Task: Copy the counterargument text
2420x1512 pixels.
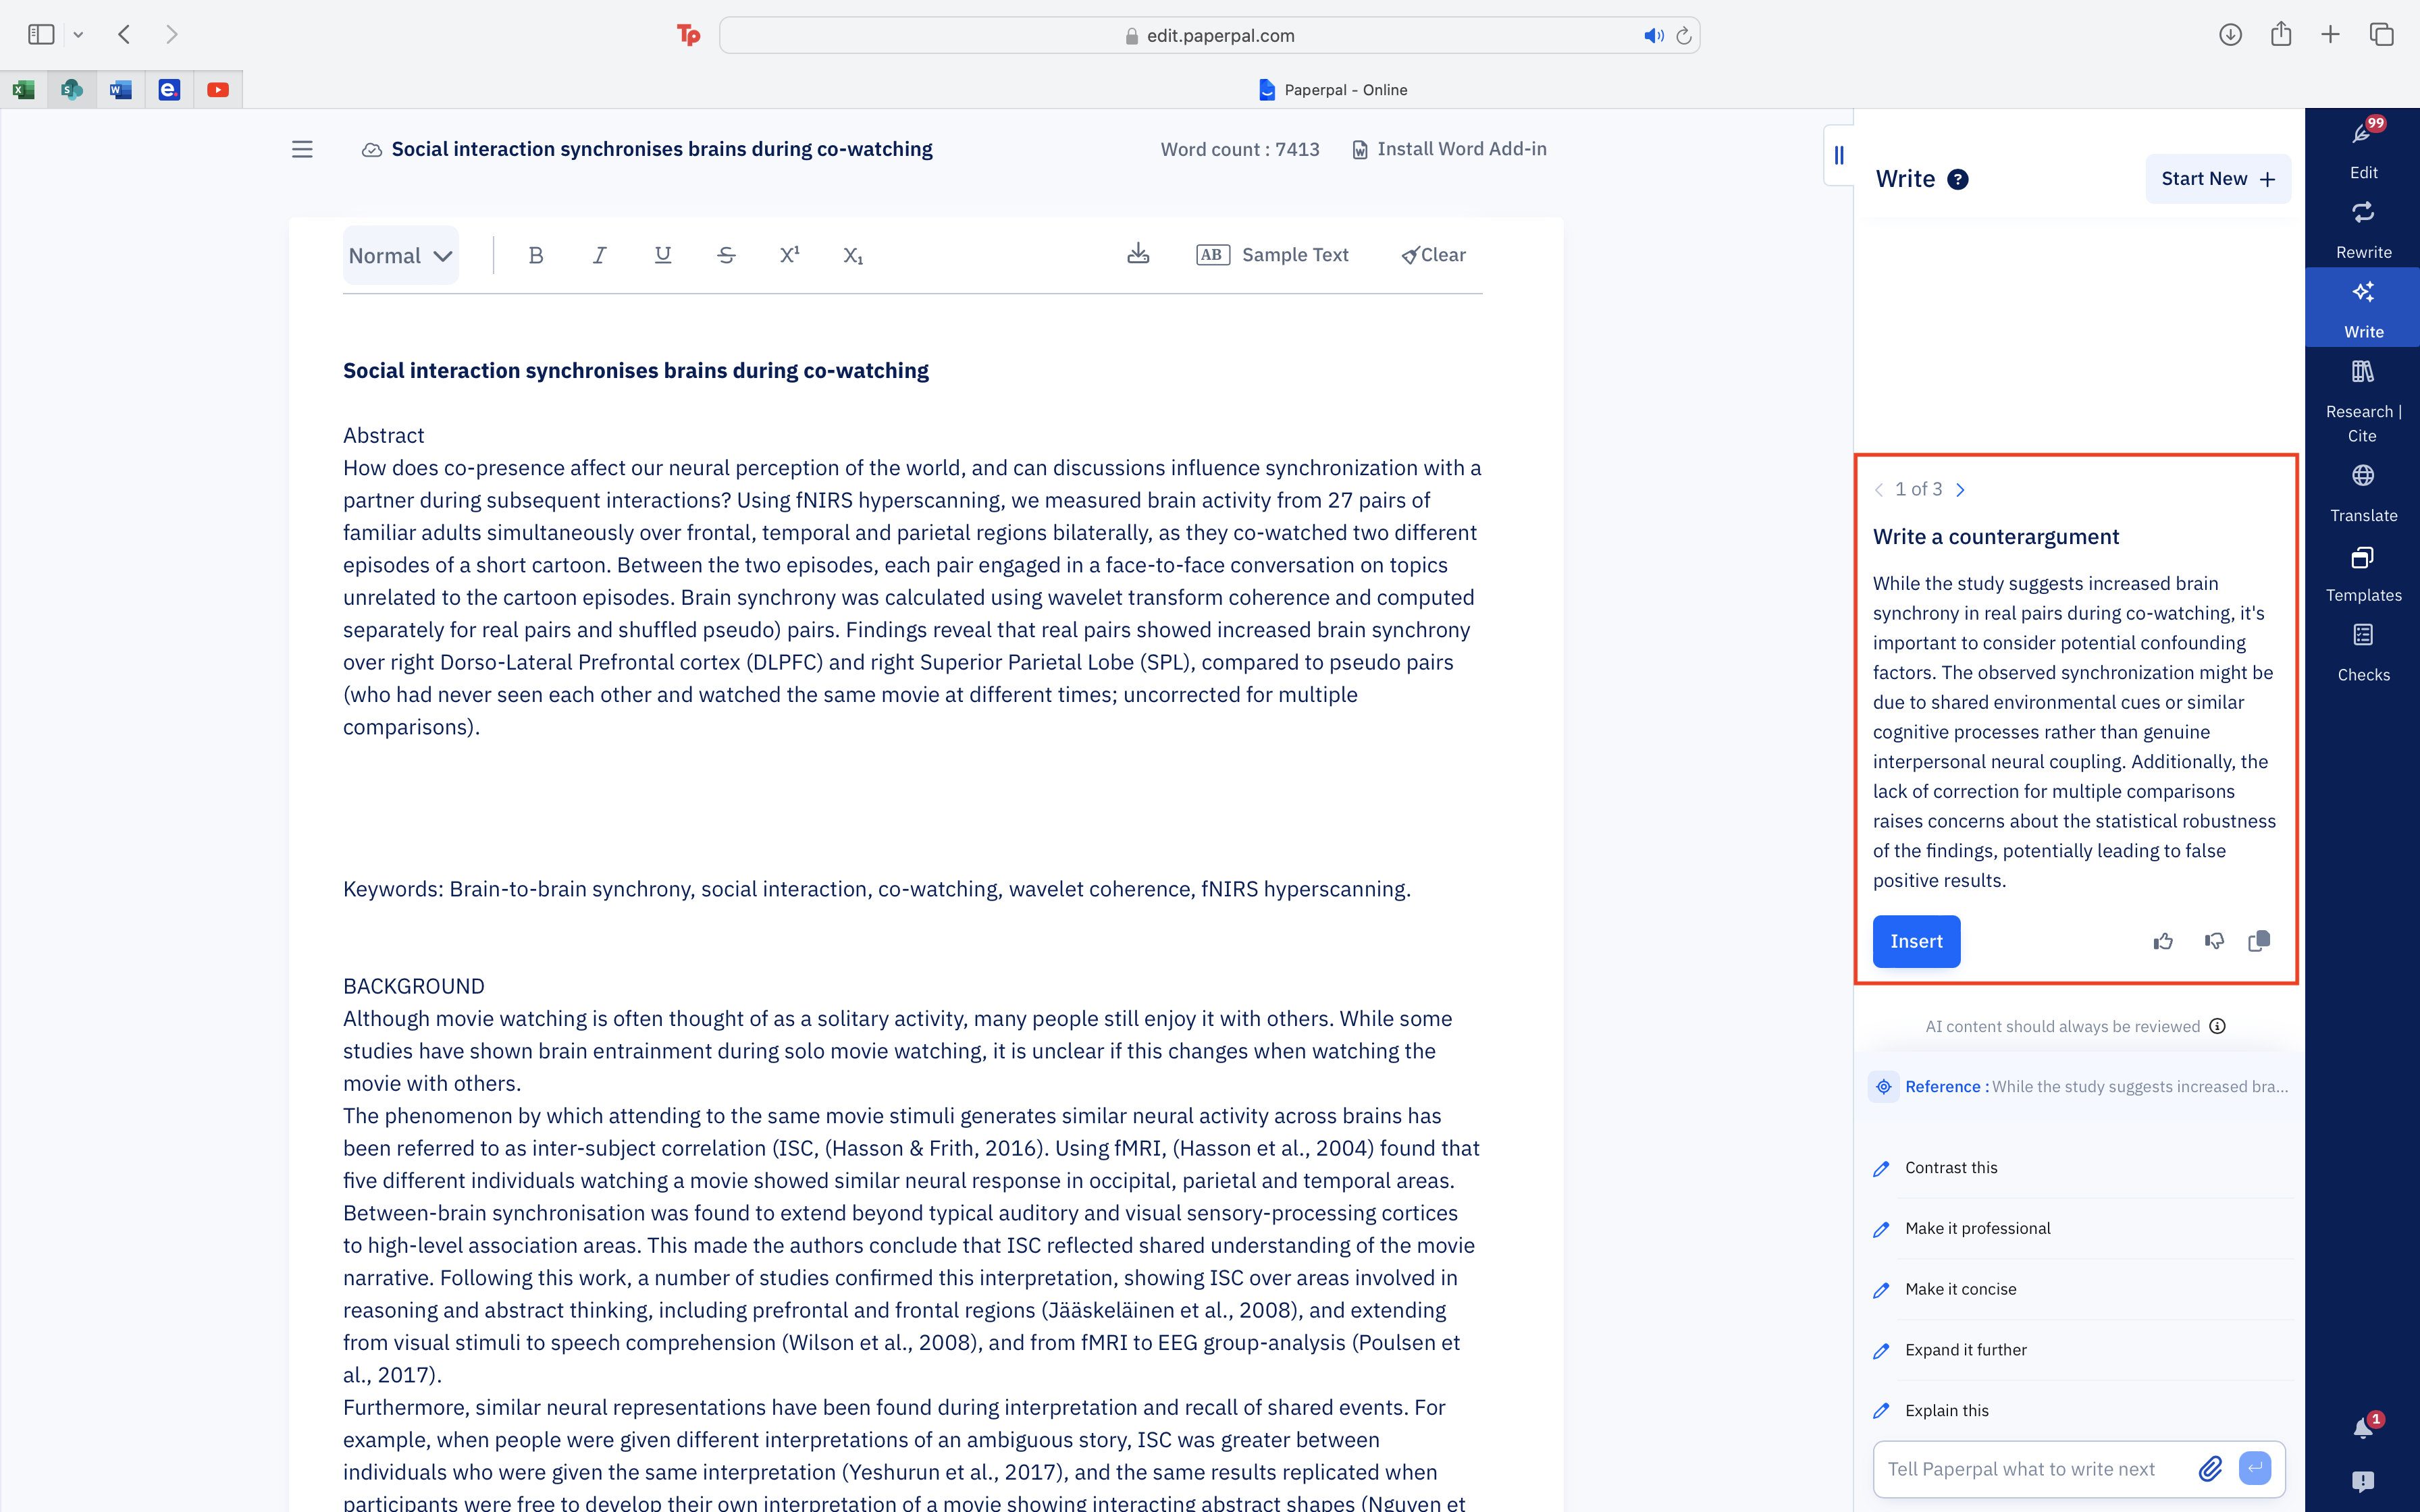Action: pyautogui.click(x=2259, y=942)
